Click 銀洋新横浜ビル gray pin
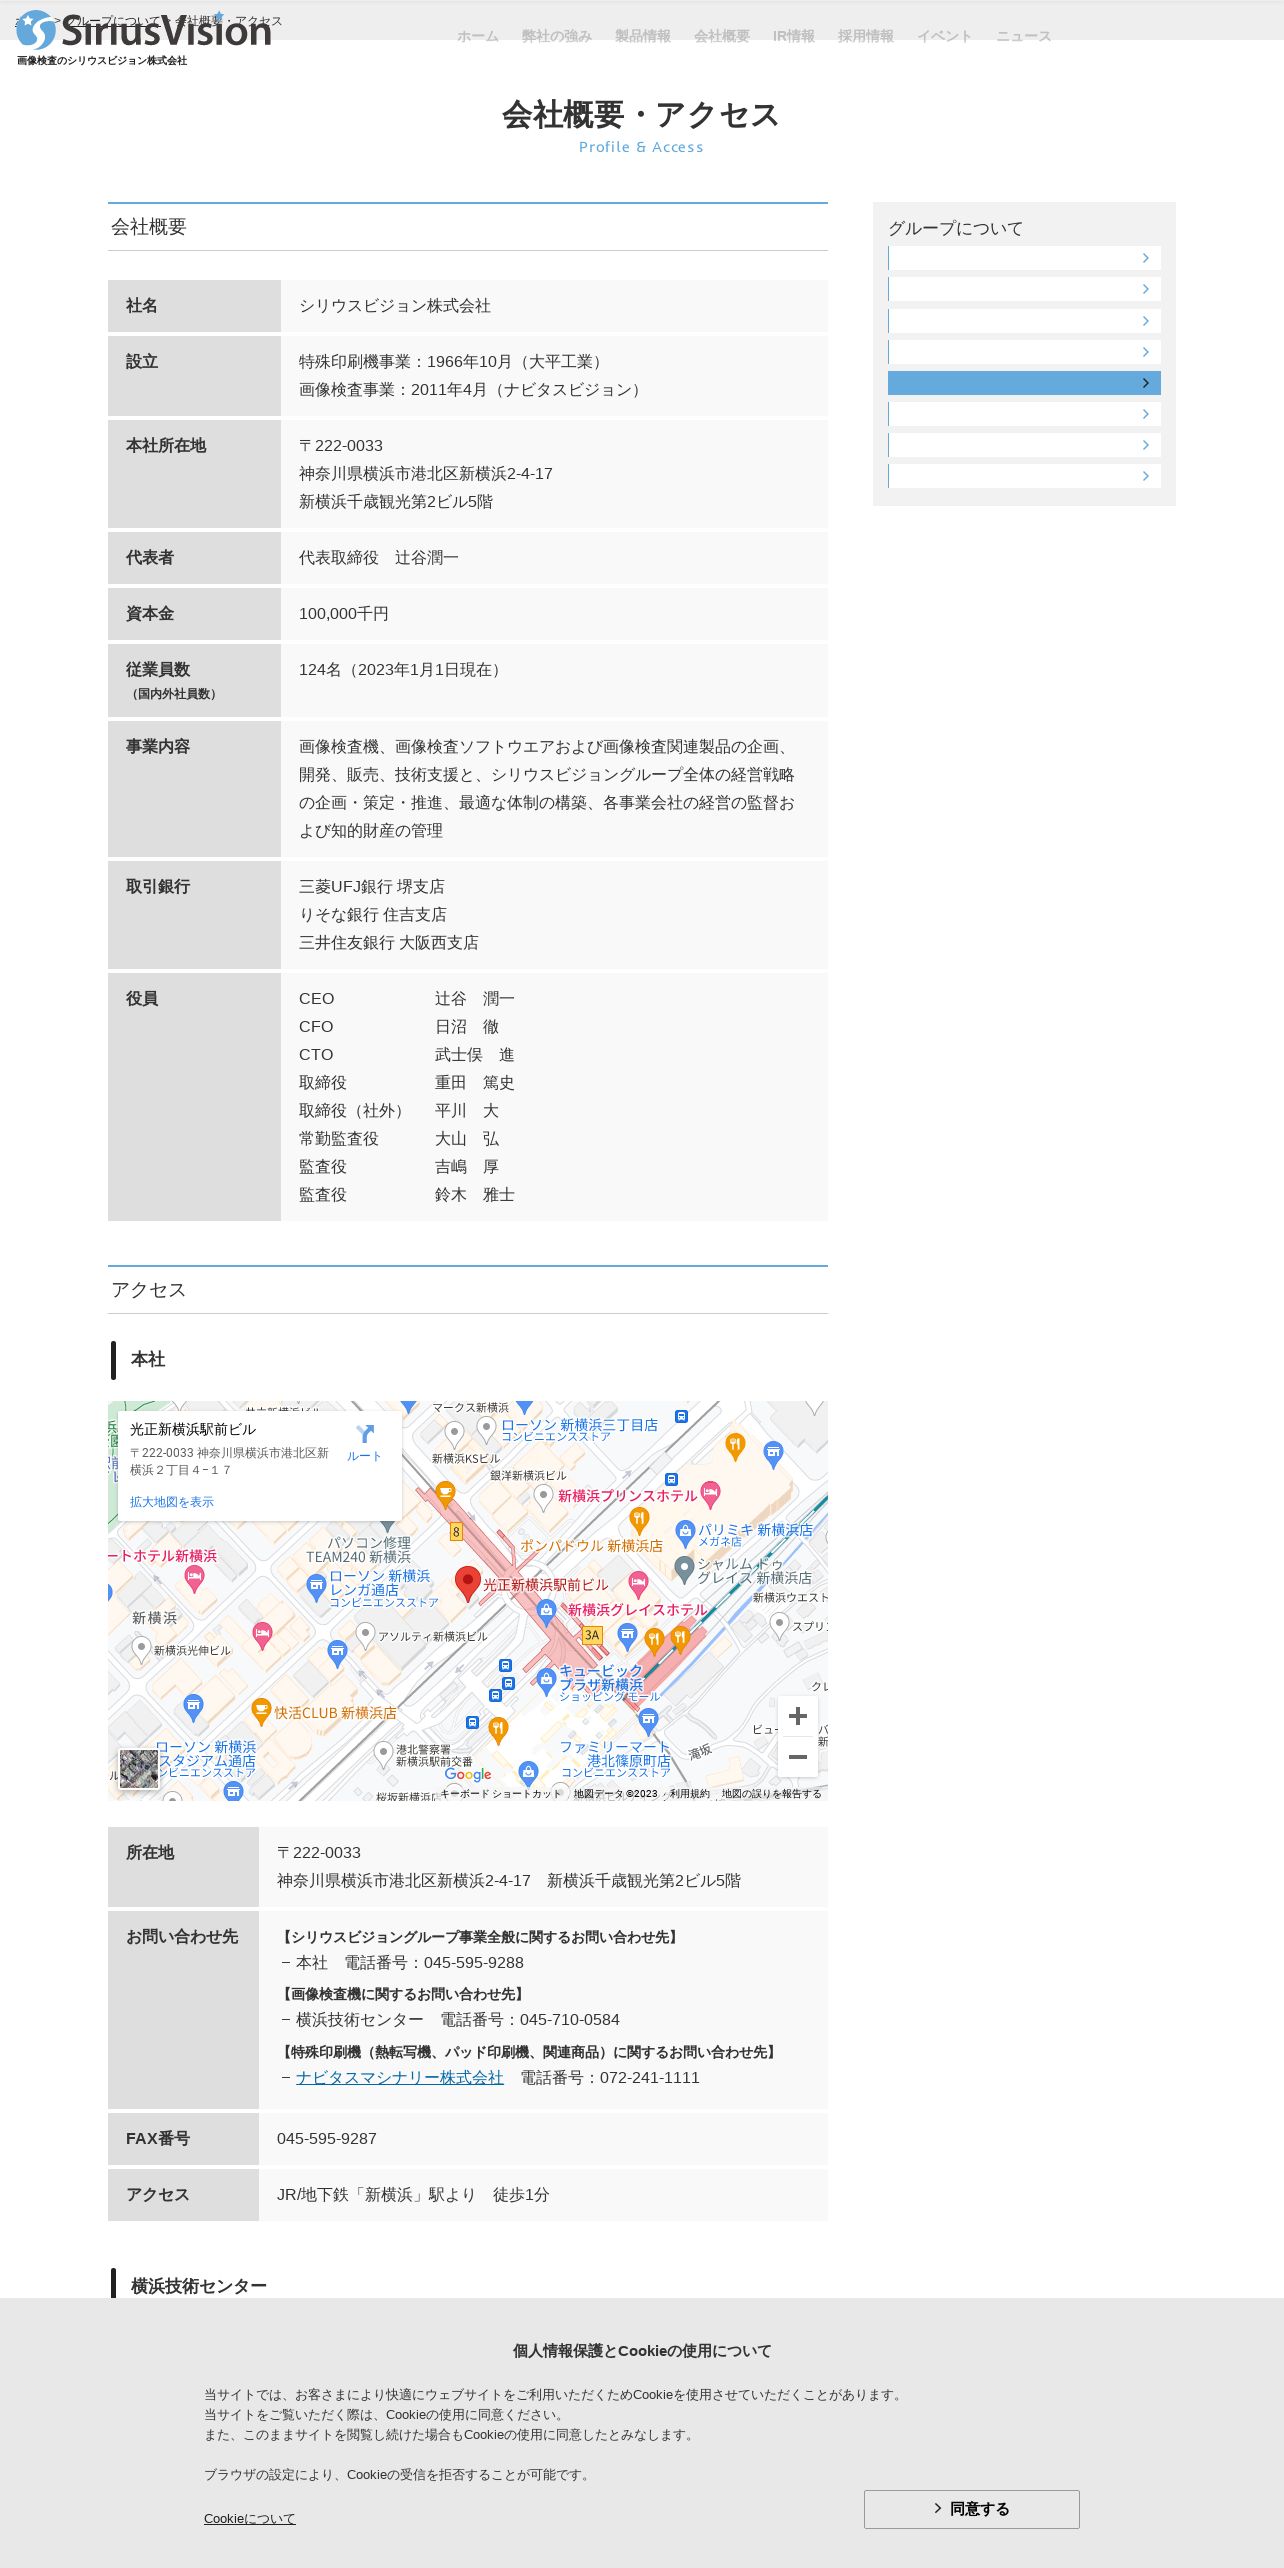The width and height of the screenshot is (1284, 2568). tap(543, 1496)
